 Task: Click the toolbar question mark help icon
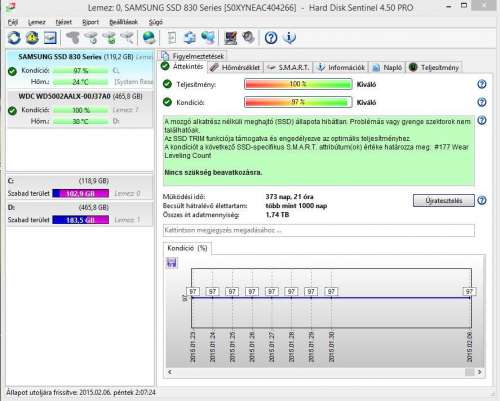point(271,38)
